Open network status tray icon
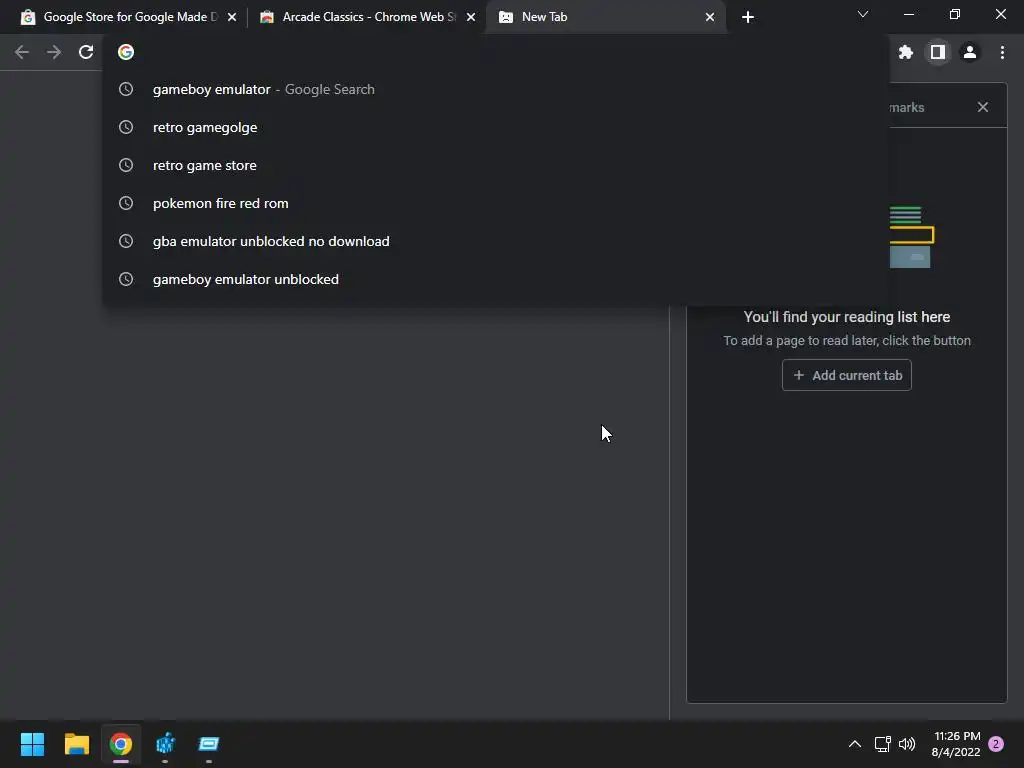The height and width of the screenshot is (768, 1024). pyautogui.click(x=882, y=744)
